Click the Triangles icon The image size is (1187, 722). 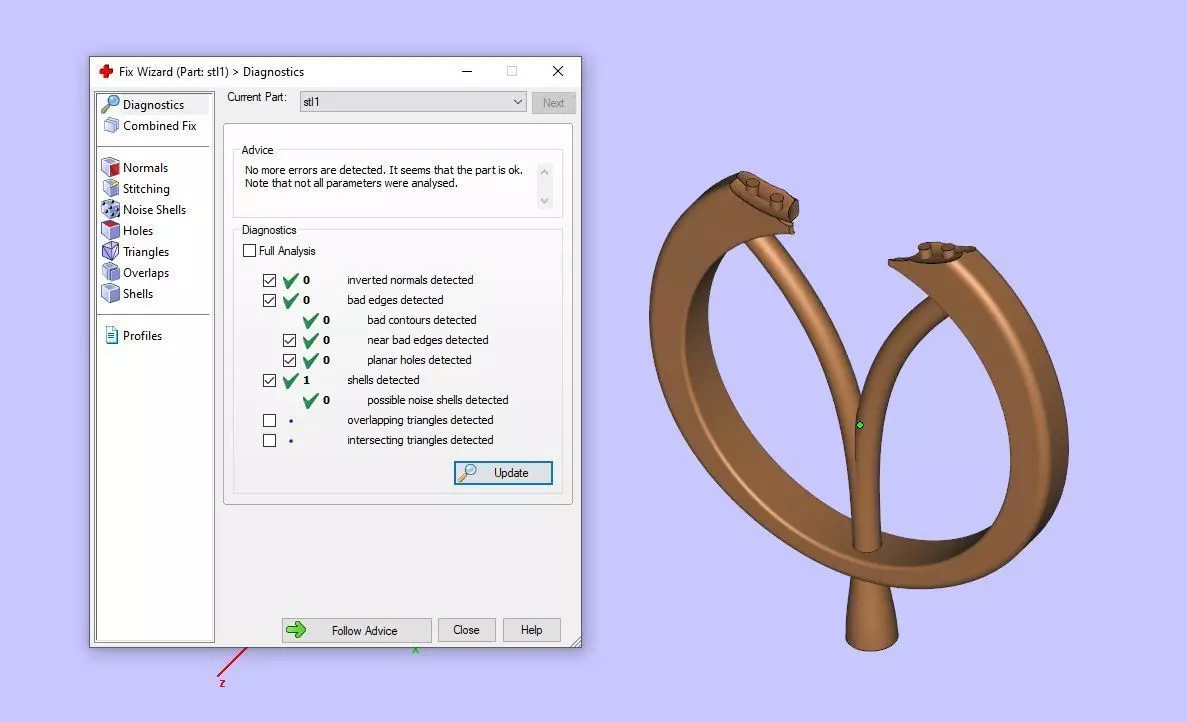111,251
